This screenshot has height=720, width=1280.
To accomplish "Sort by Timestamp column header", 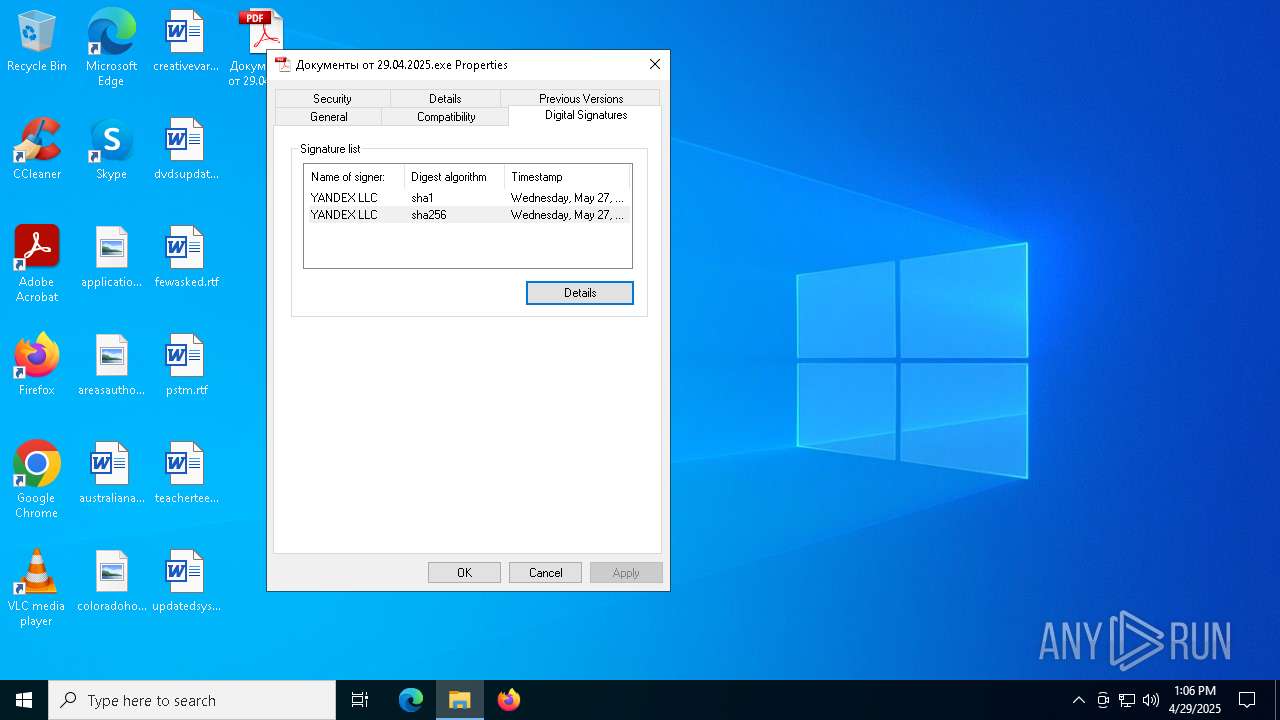I will click(x=567, y=177).
